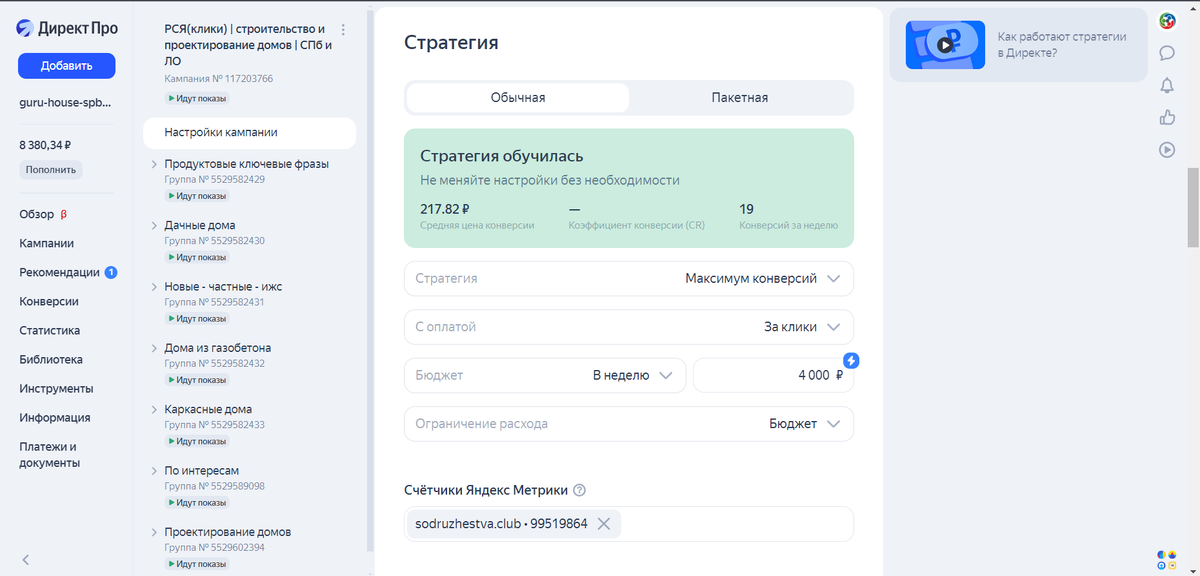Collapse the sidebar using the left chevron
The image size is (1200, 576).
pyautogui.click(x=25, y=560)
